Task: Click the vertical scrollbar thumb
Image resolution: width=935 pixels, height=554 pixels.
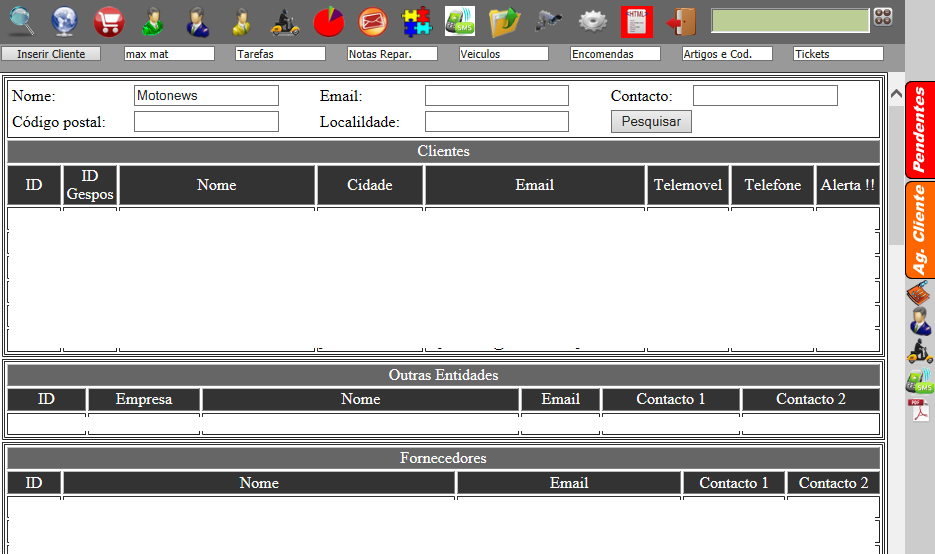Action: pos(896,175)
